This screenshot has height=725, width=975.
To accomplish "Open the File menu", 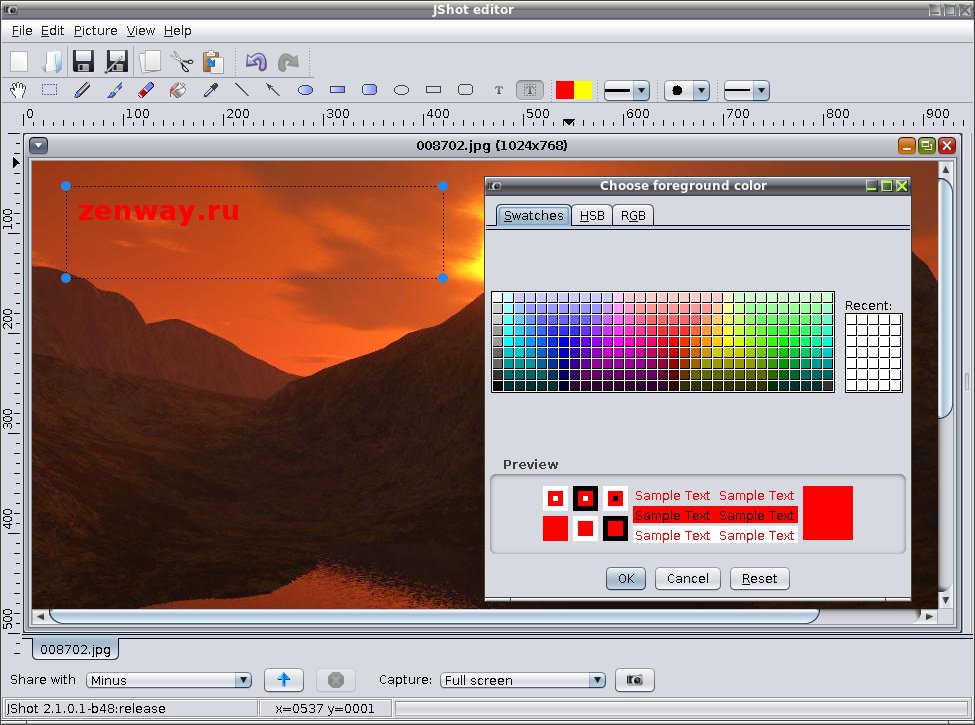I will pyautogui.click(x=22, y=30).
